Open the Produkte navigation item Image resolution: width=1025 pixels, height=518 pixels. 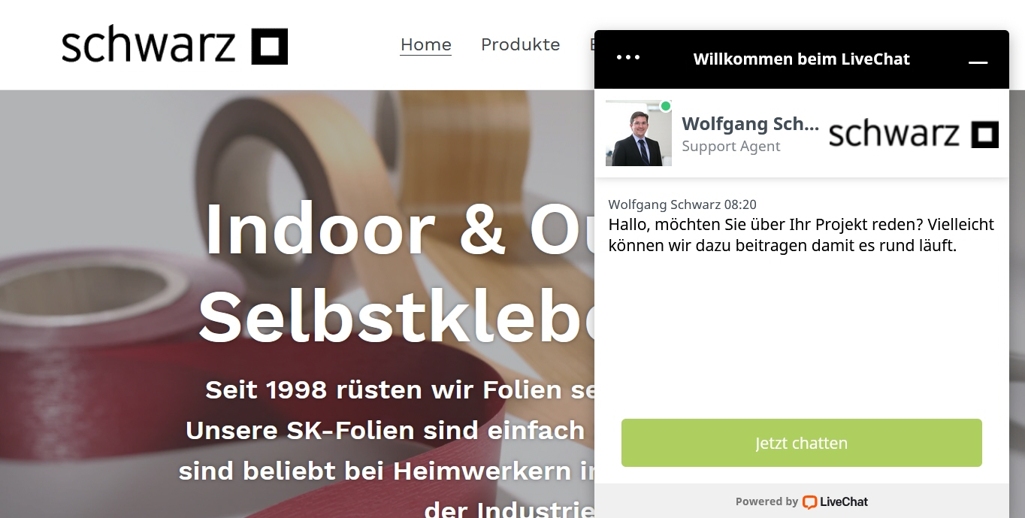point(520,44)
